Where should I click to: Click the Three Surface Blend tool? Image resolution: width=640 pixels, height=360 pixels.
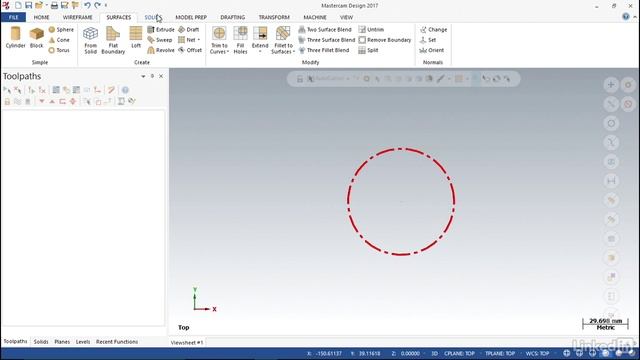pos(327,40)
